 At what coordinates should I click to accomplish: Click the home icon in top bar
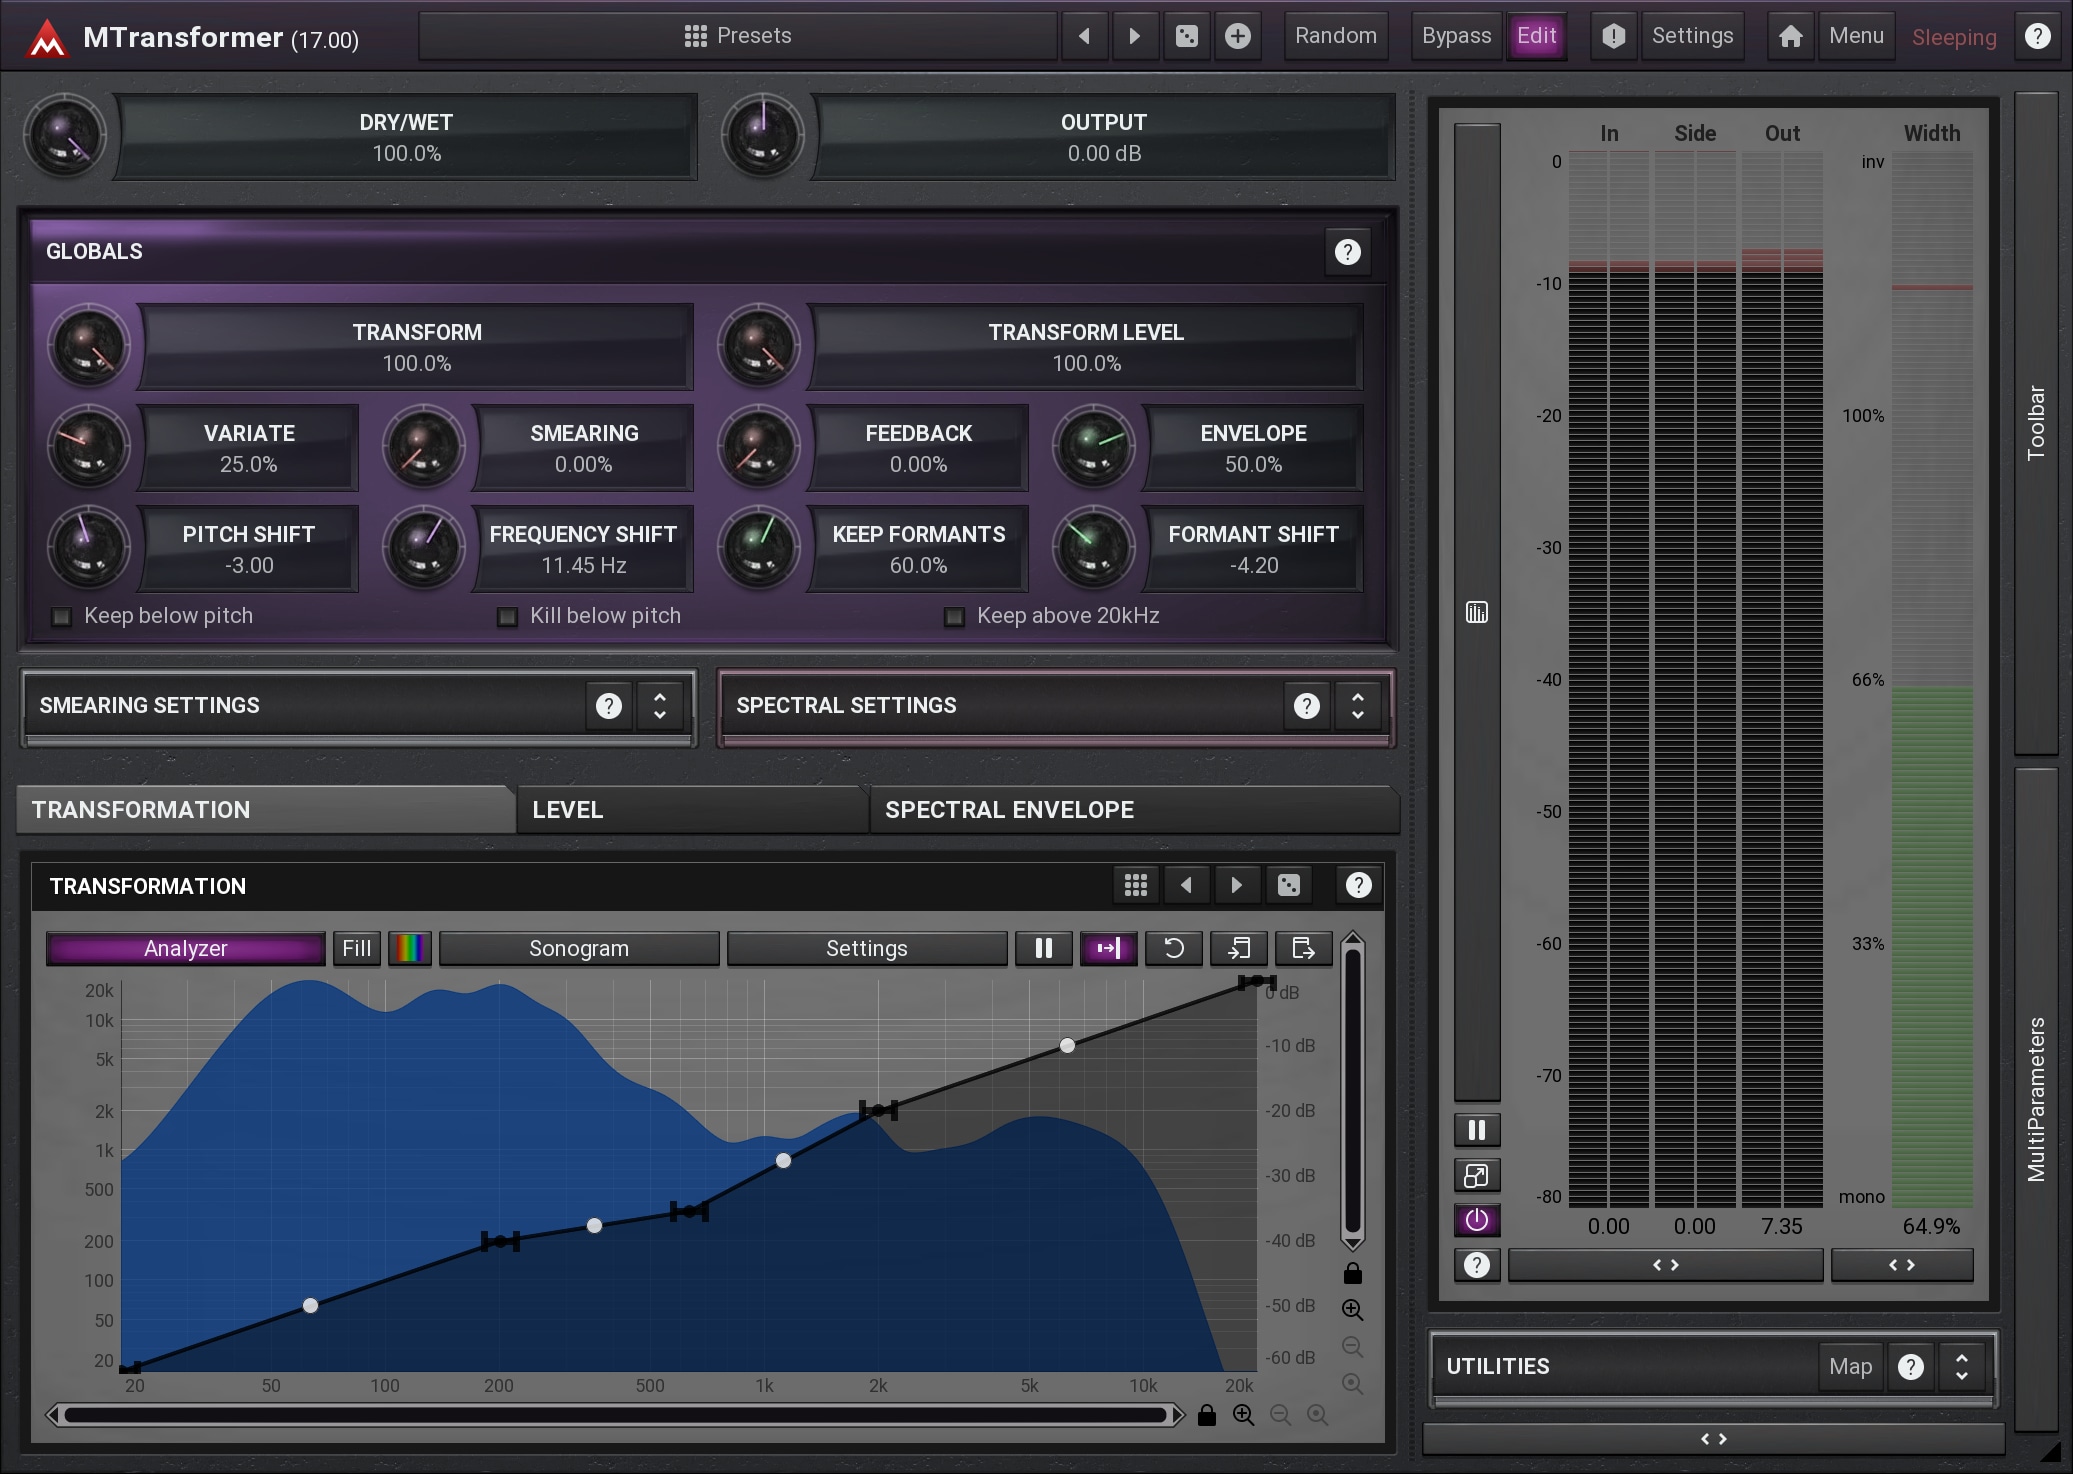[x=1790, y=37]
